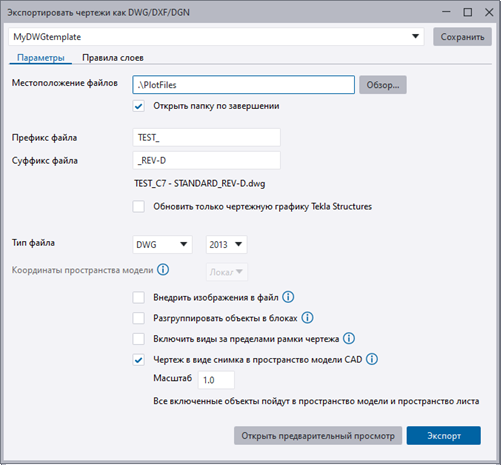Open the MyDWGtemplate settings dropdown
This screenshot has height=465, width=501.
[216, 37]
